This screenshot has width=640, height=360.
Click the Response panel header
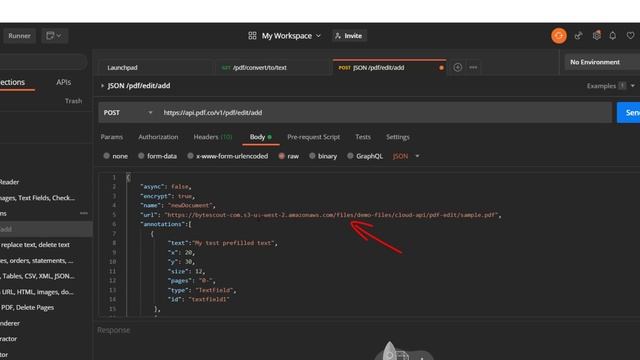pos(113,330)
